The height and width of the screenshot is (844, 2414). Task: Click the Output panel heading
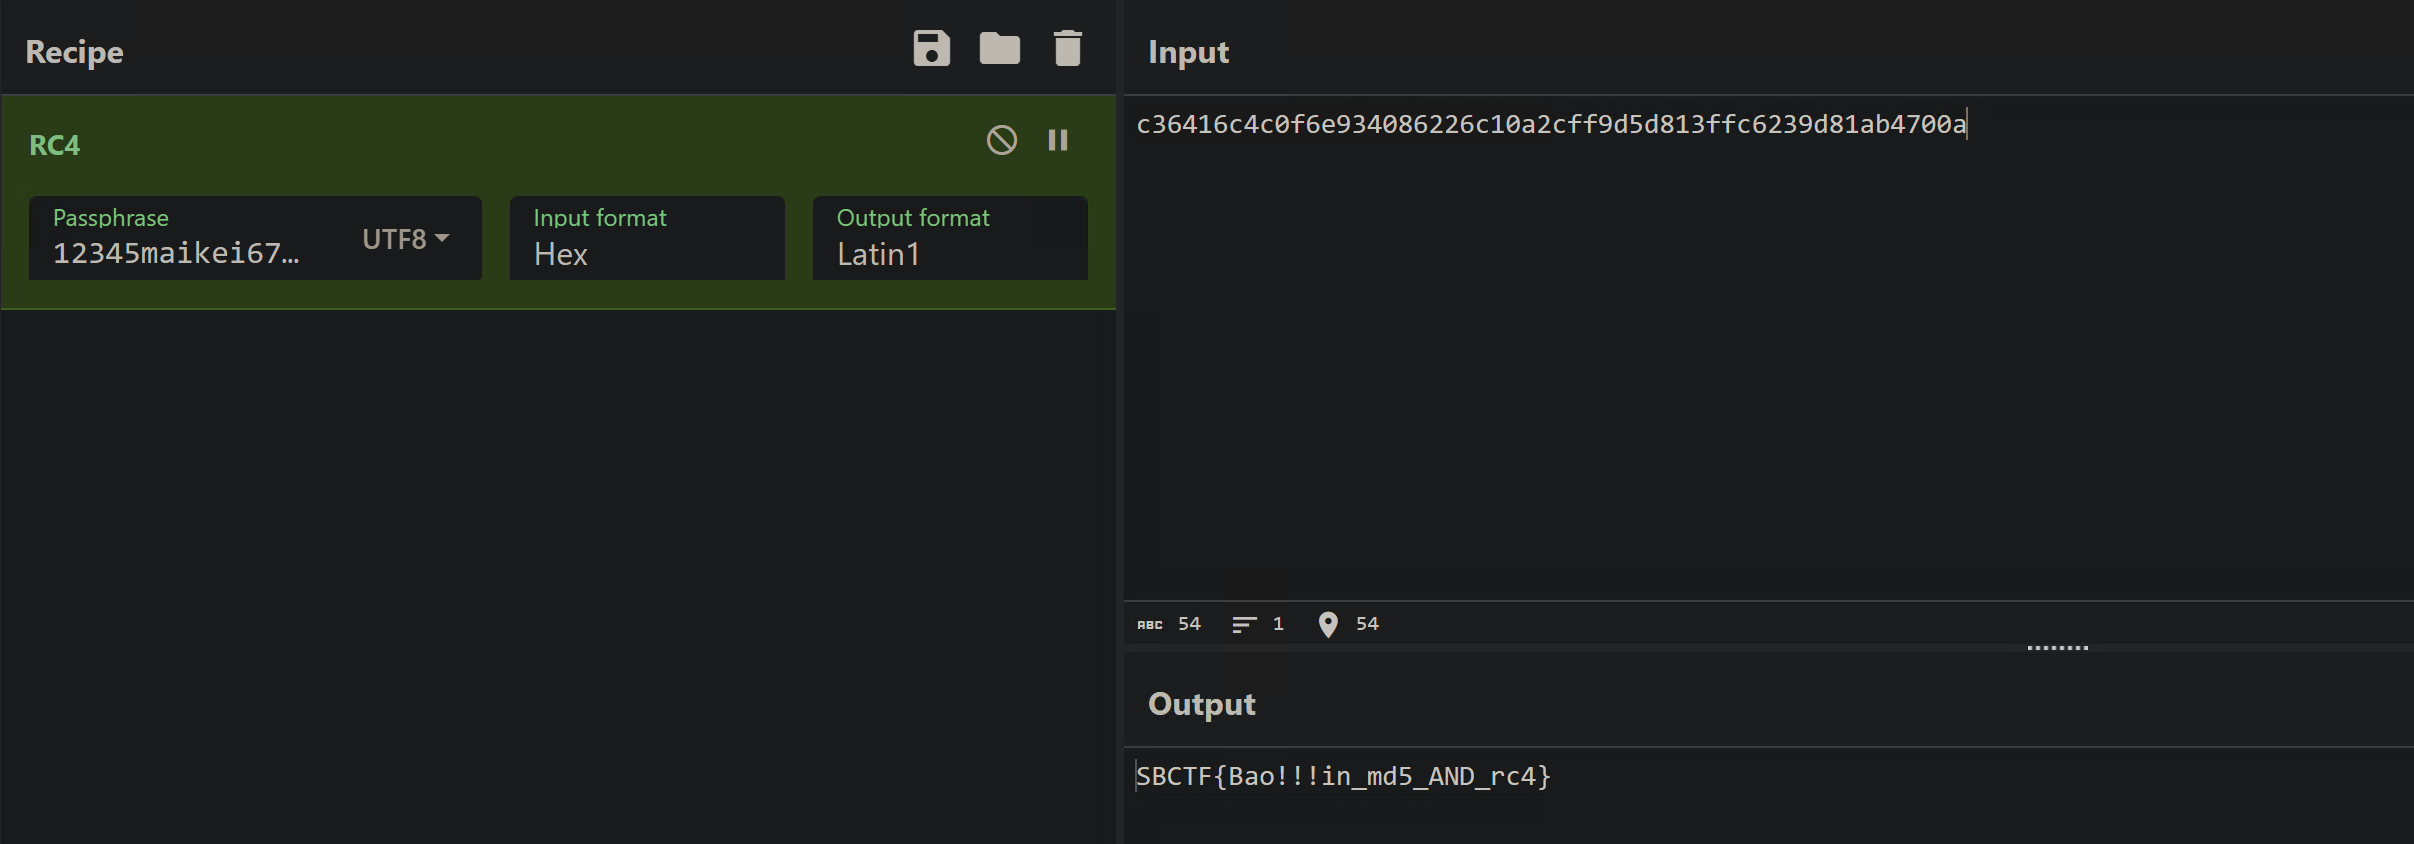click(1201, 704)
